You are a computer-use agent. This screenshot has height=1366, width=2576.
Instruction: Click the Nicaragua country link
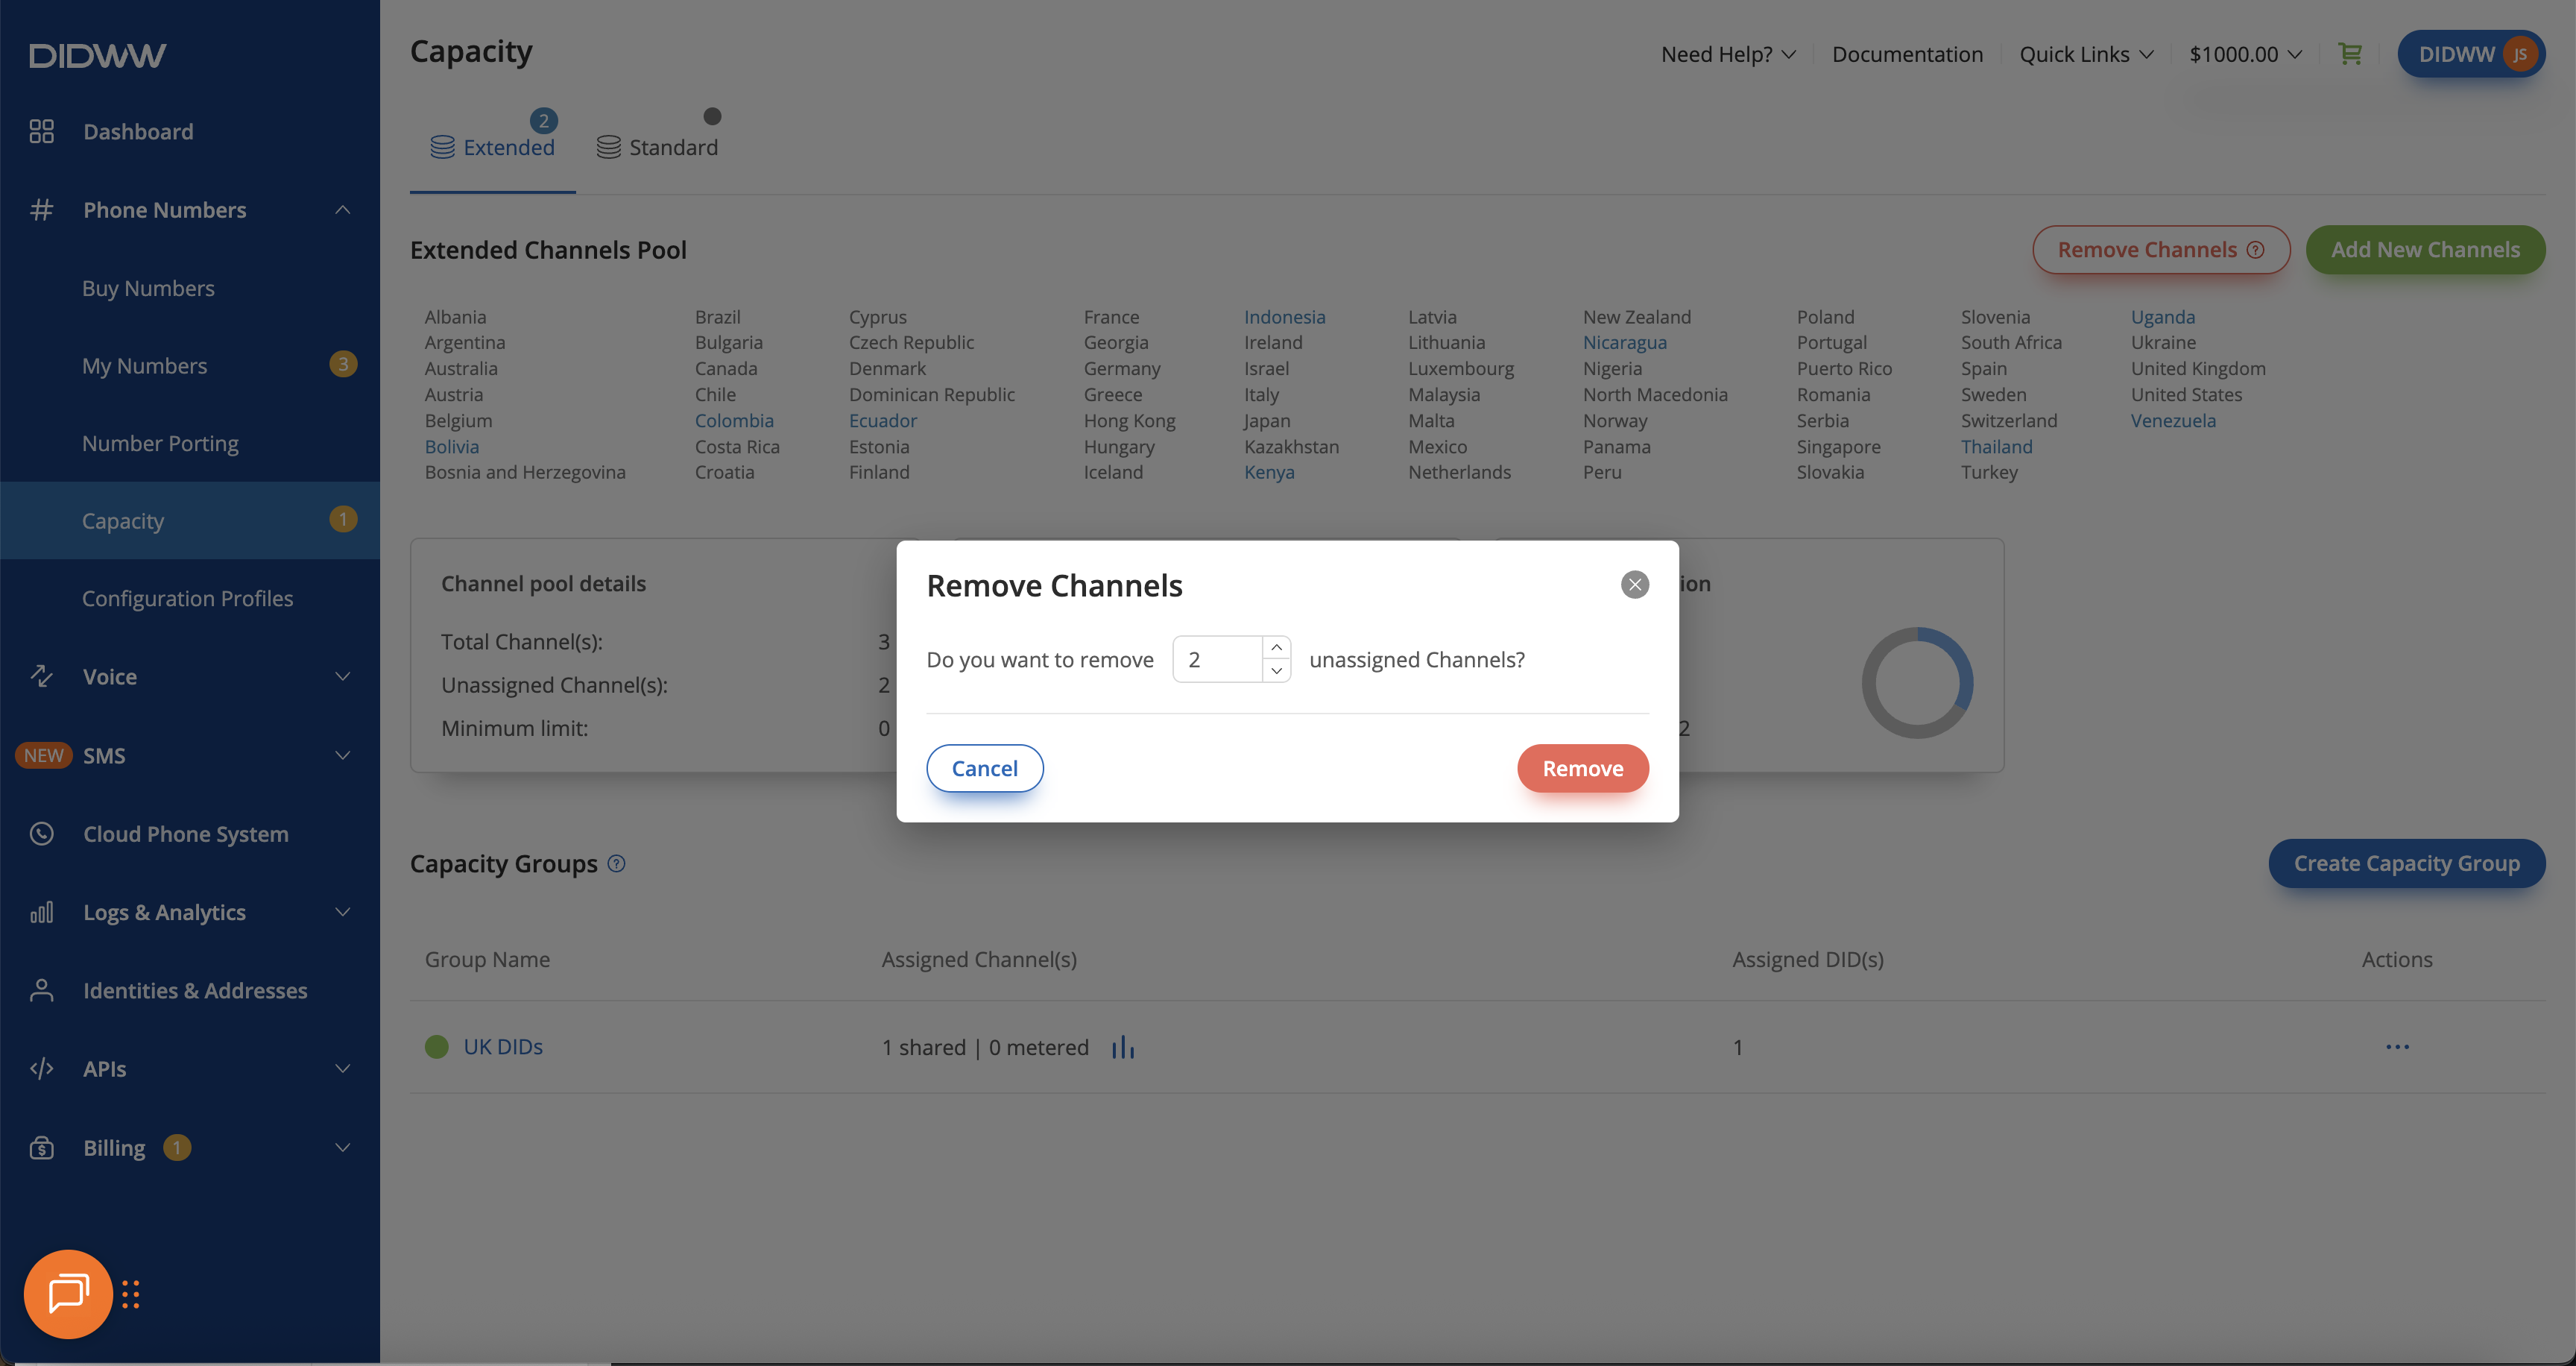[1624, 342]
